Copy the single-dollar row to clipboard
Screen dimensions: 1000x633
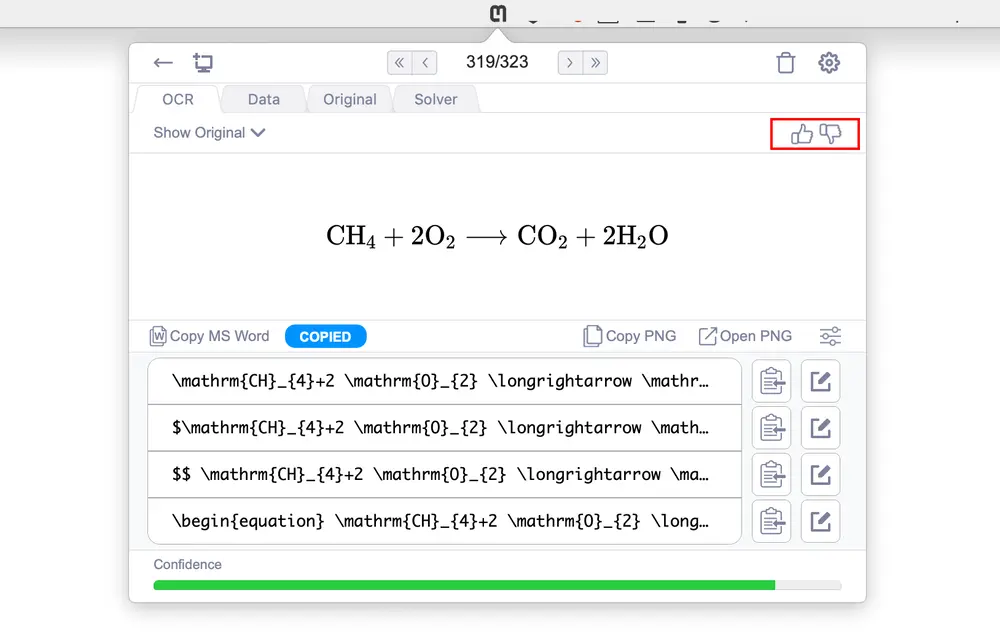point(772,428)
